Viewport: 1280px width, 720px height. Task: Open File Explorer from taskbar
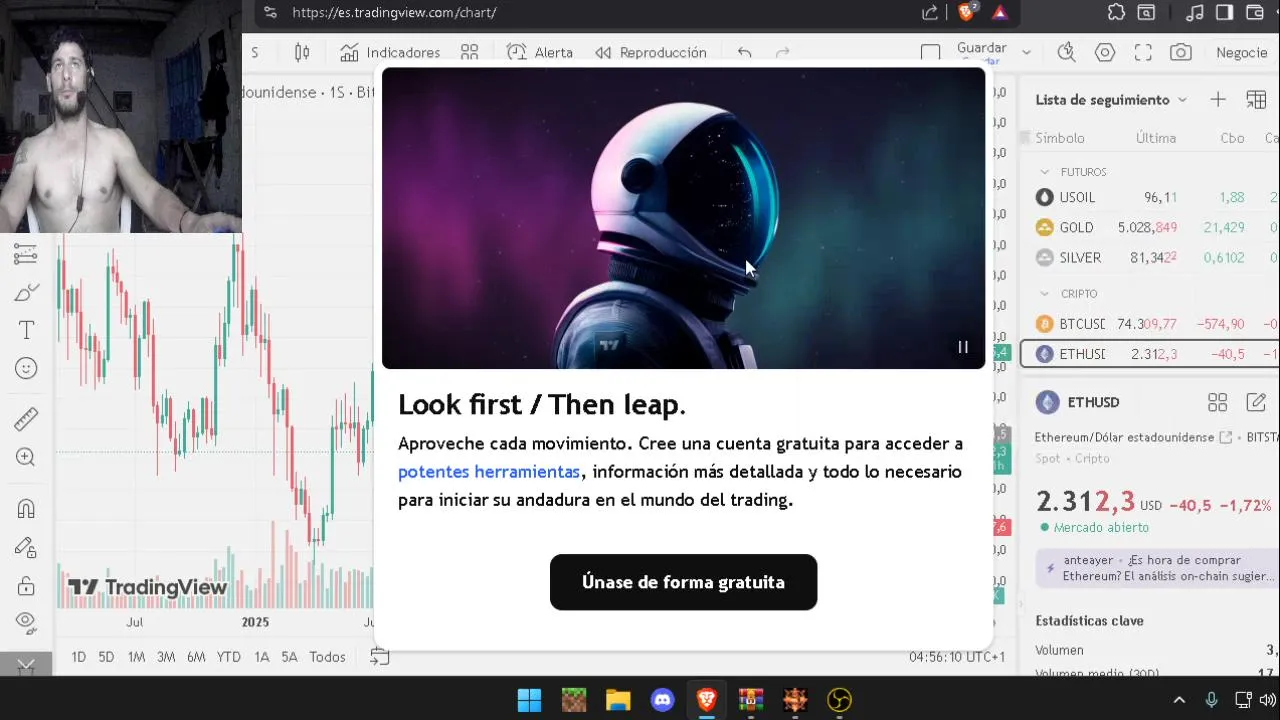coord(618,700)
